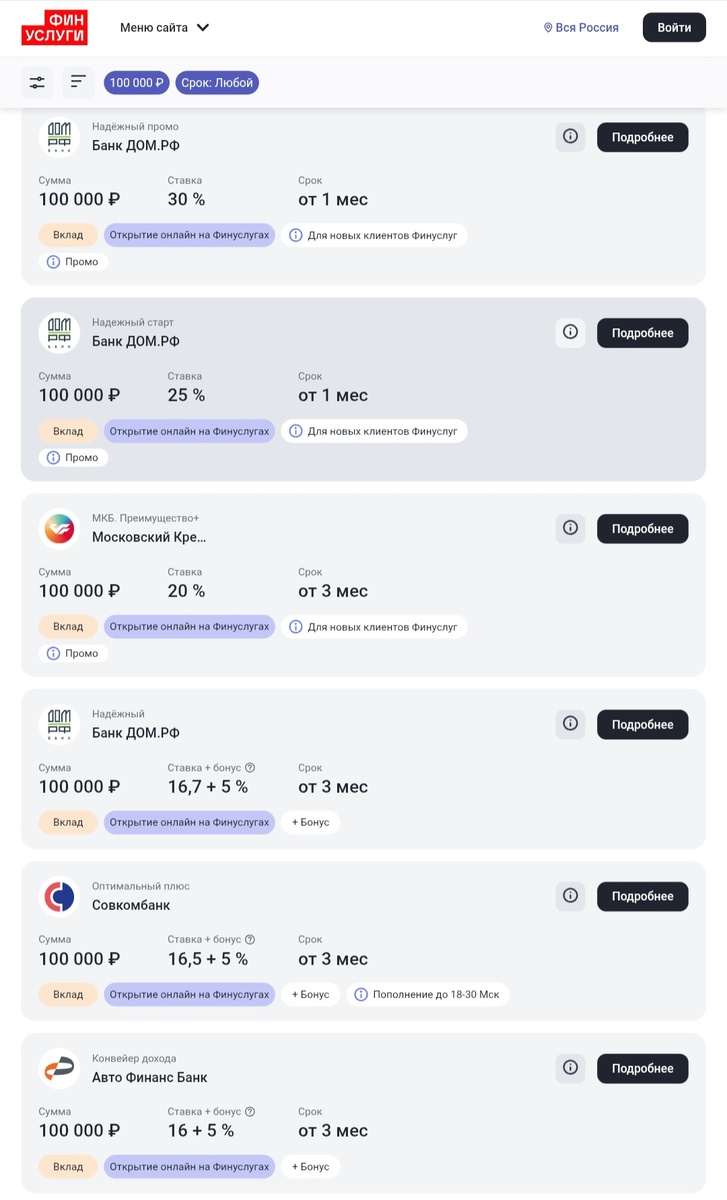Show info for МКБ Преимущество+ deposit
Viewport: 727px width, 1200px height.
tap(570, 529)
